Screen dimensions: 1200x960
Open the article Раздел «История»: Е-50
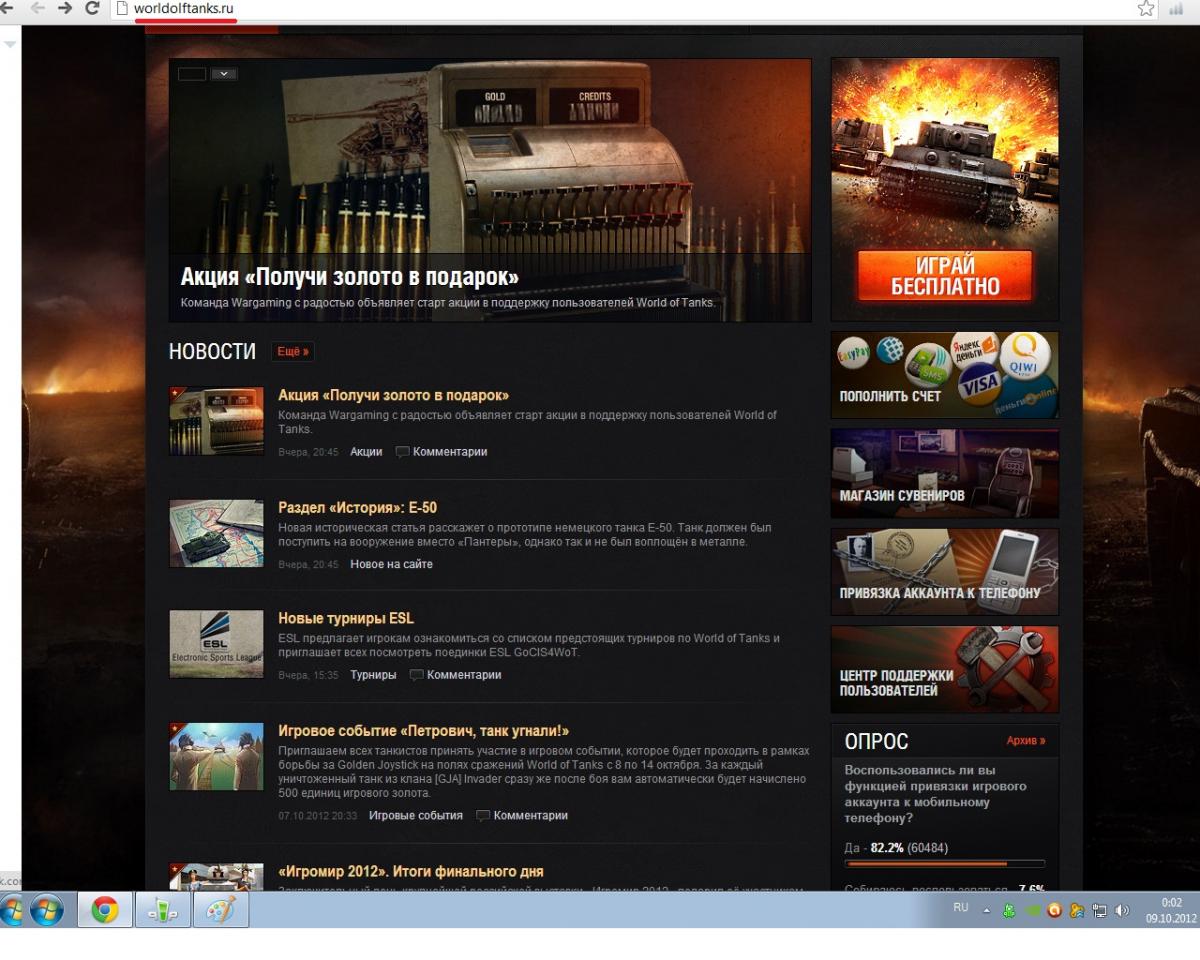coord(358,508)
